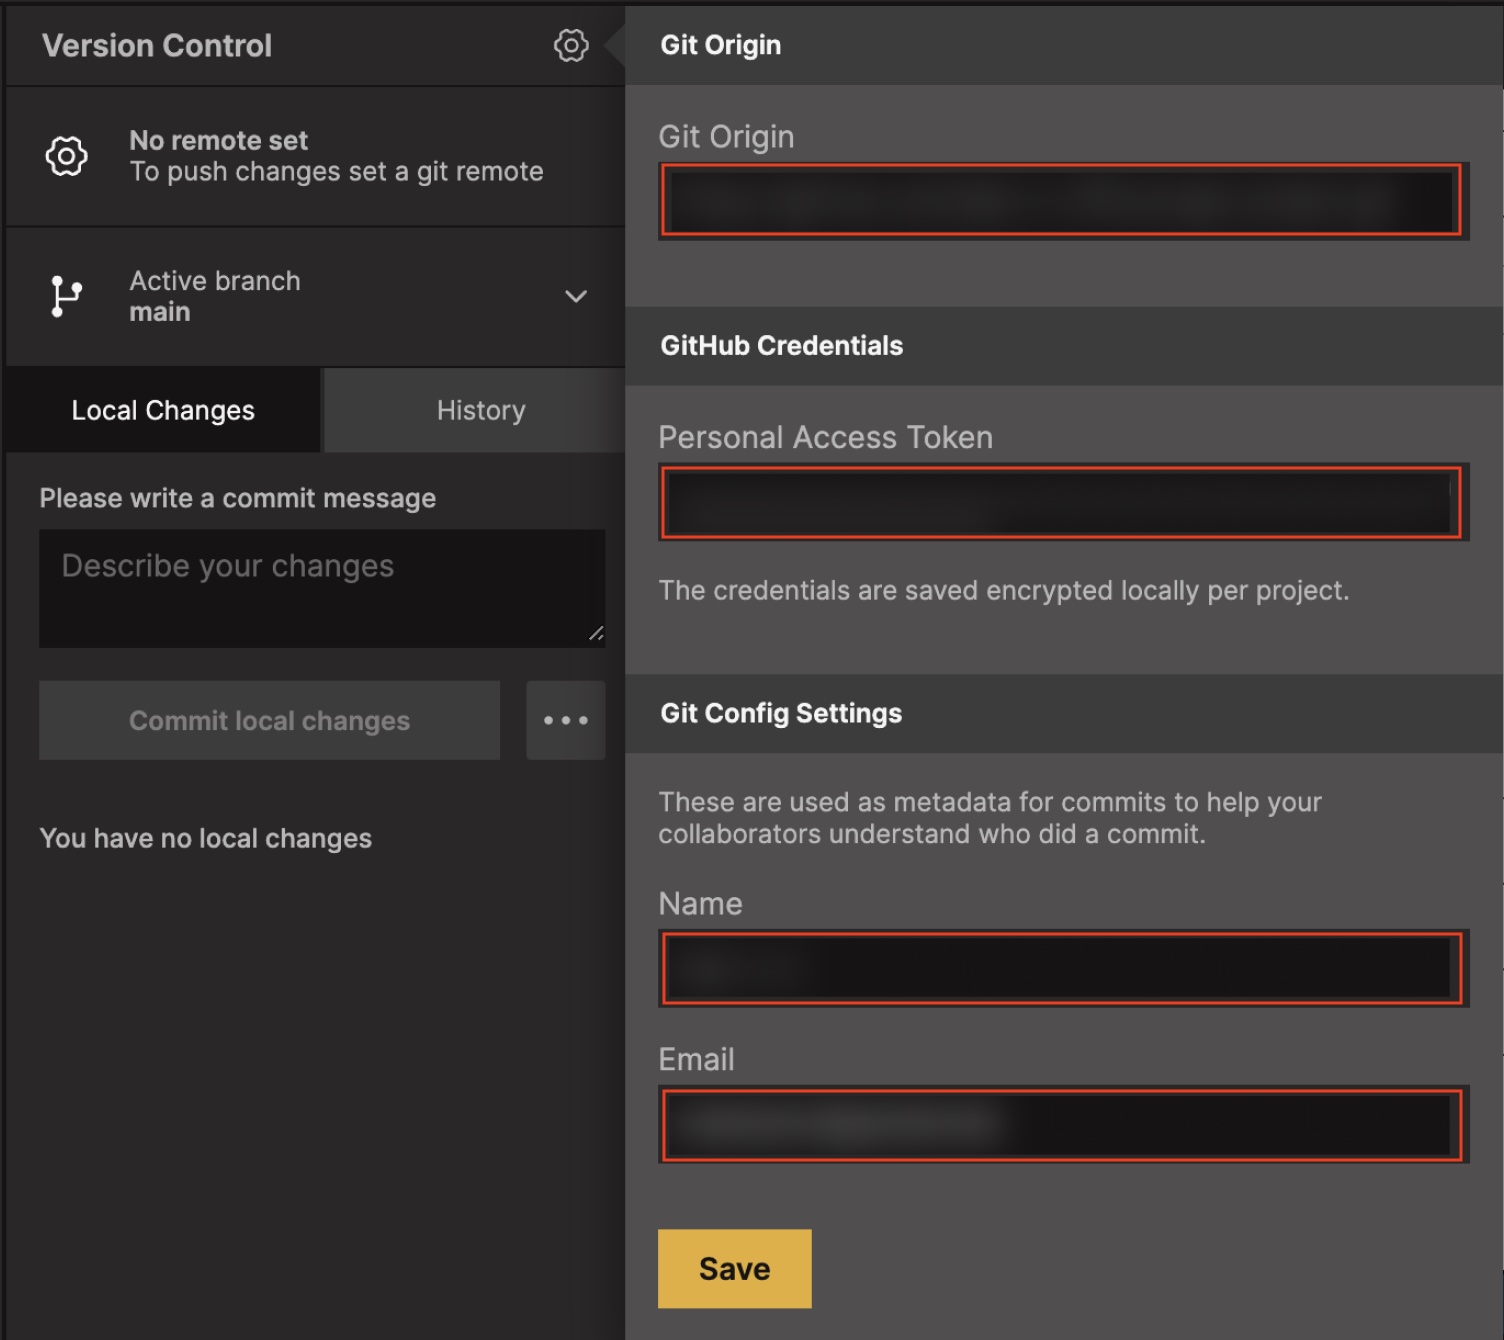
Task: Expand the Active branch chevron
Action: click(576, 296)
